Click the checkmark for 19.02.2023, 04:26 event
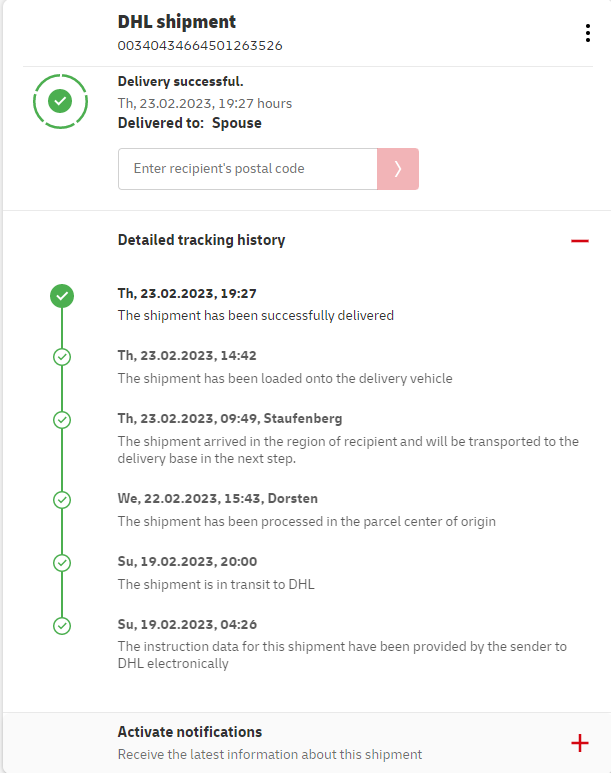611x773 pixels. pyautogui.click(x=62, y=625)
